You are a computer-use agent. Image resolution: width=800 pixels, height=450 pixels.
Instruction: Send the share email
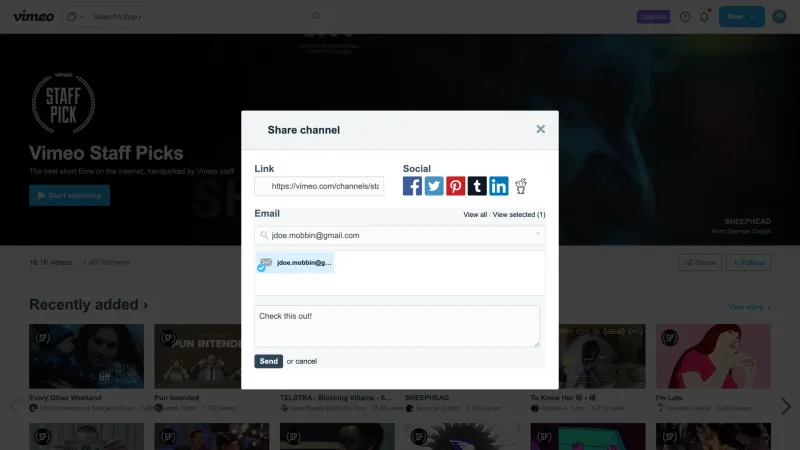[268, 361]
